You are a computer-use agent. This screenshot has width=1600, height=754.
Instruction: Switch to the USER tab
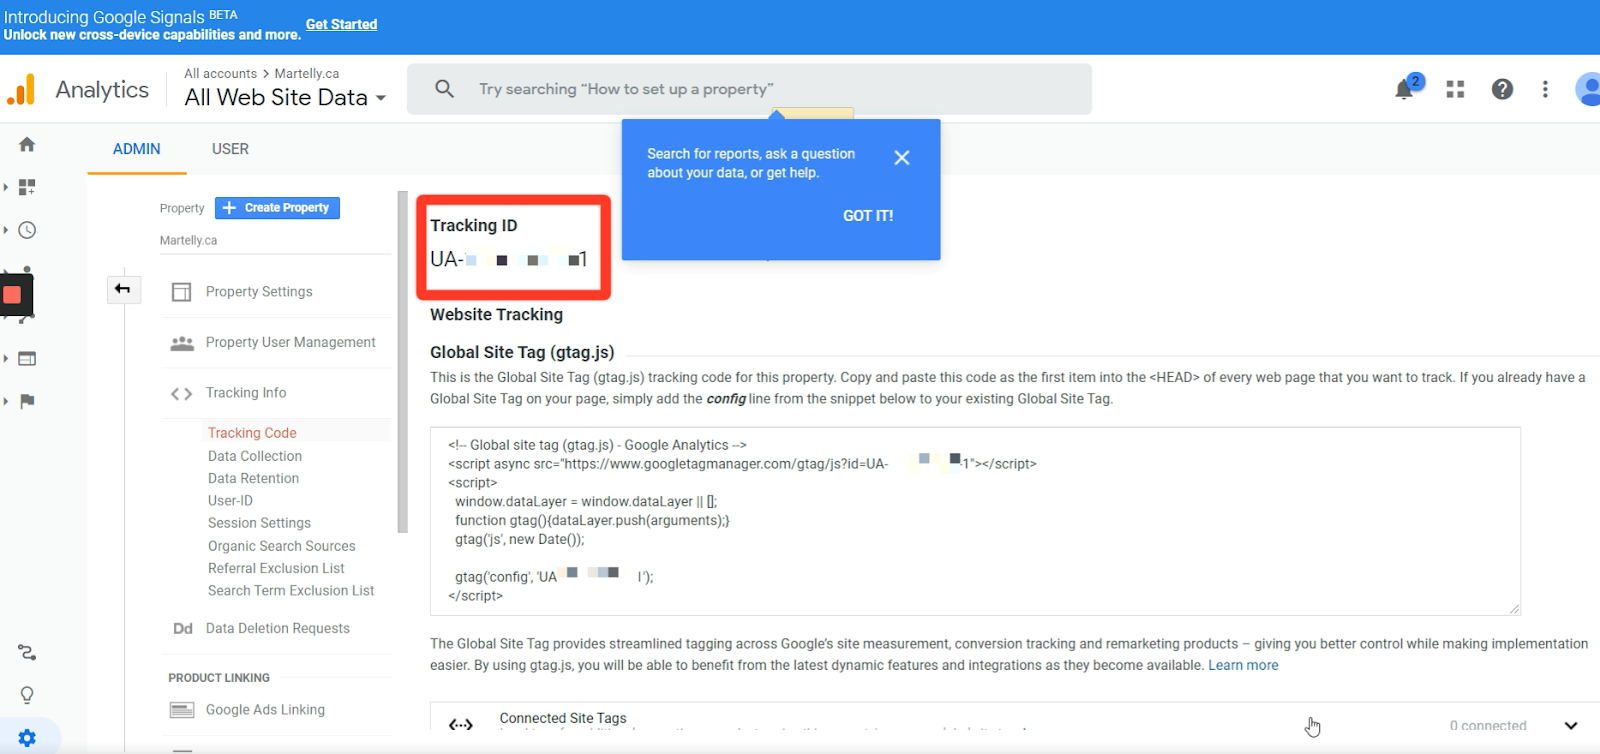pyautogui.click(x=230, y=149)
